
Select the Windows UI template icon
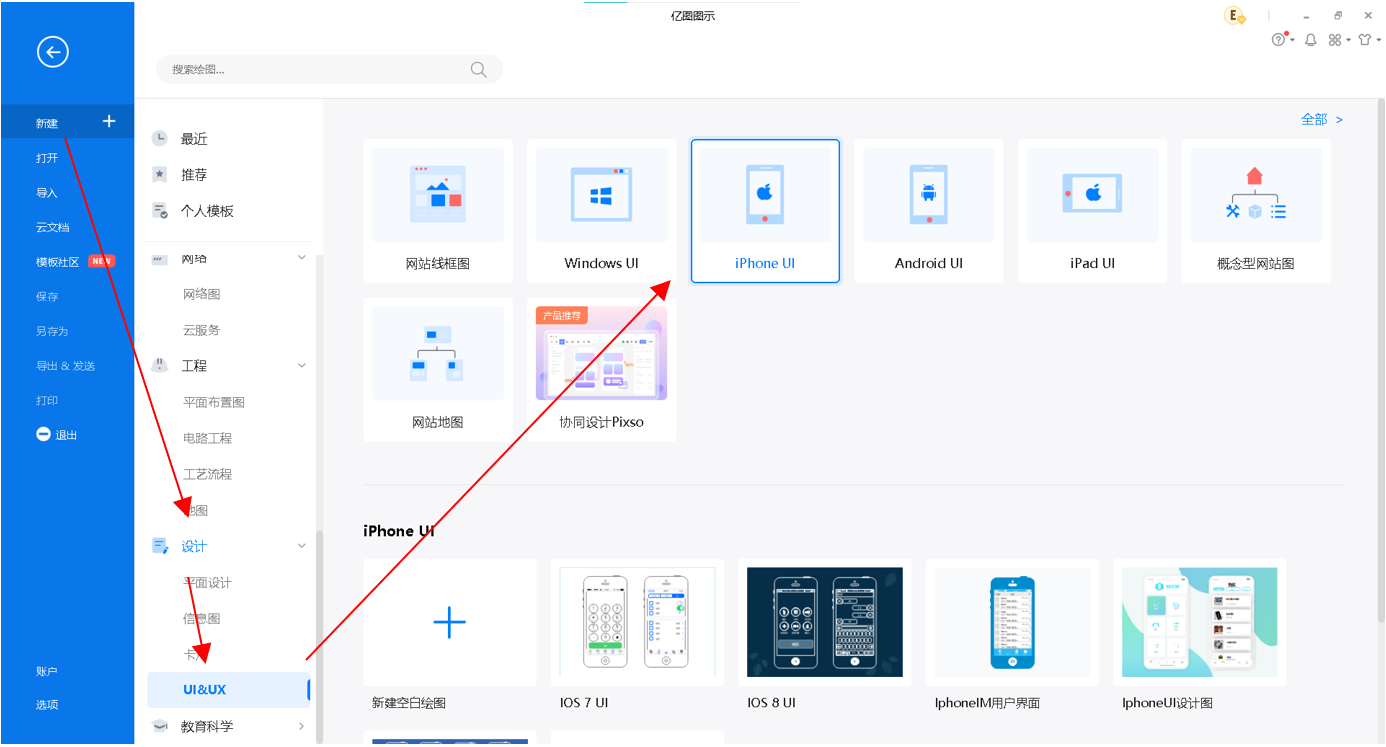(601, 195)
